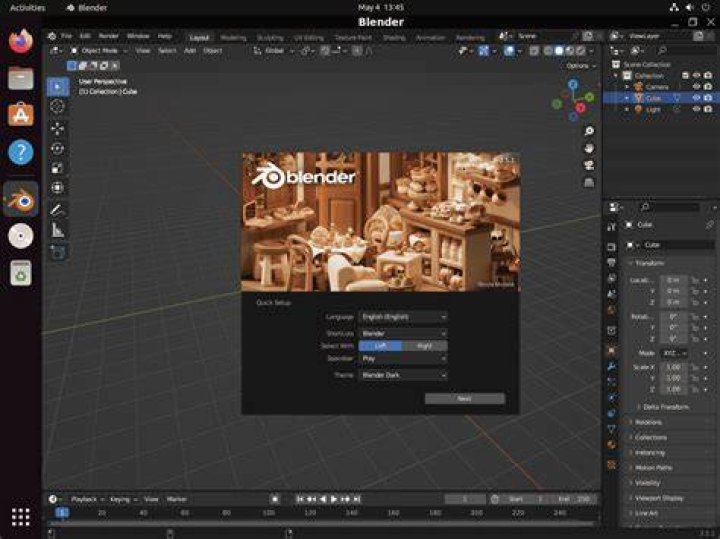Open the Keying popover in timeline
This screenshot has width=720, height=539.
[x=123, y=499]
